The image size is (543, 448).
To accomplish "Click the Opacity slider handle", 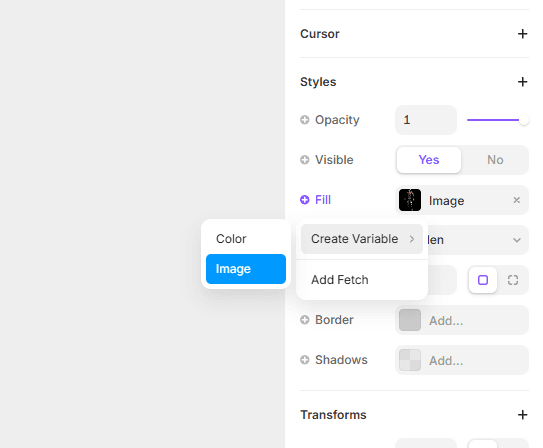I will point(524,120).
